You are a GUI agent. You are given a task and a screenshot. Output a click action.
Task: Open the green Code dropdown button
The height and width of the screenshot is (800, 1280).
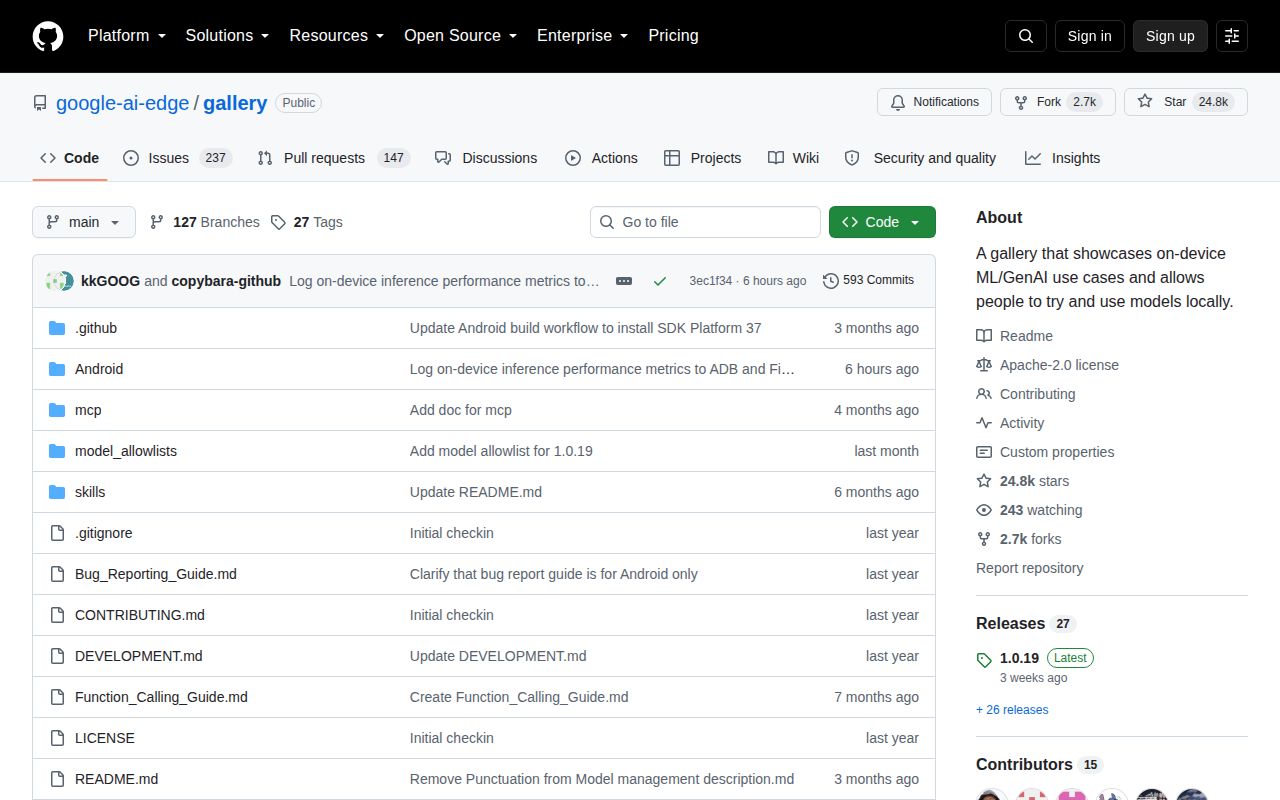[x=882, y=222]
